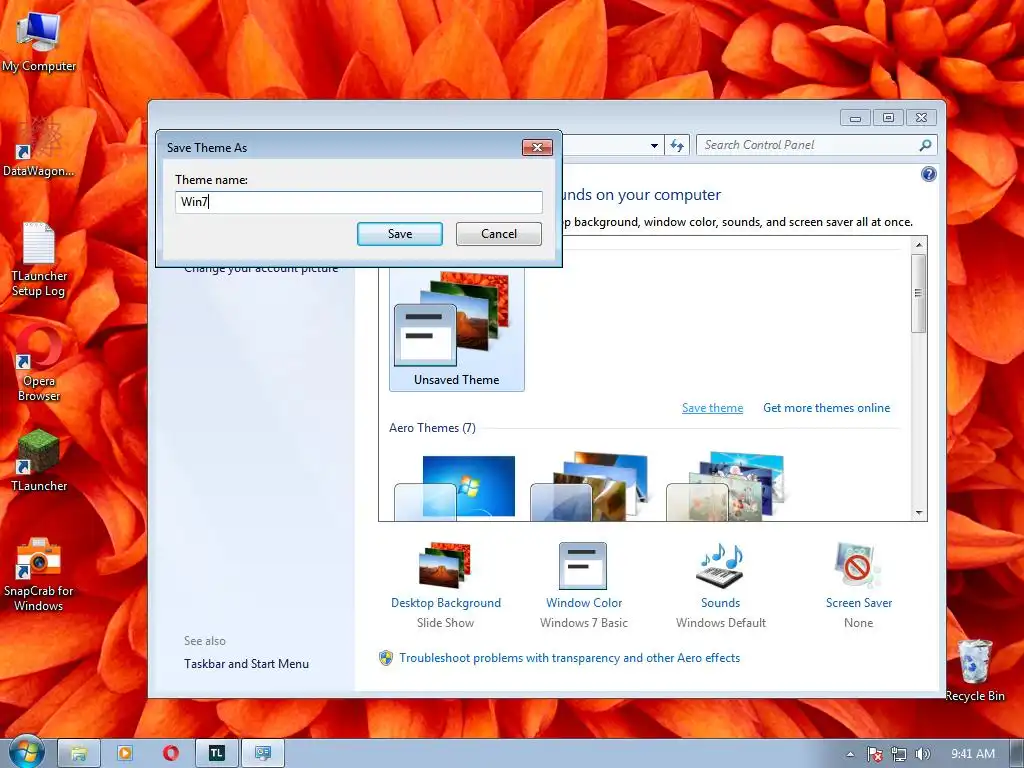Click themes list scroll up arrow
The height and width of the screenshot is (768, 1024).
[919, 245]
